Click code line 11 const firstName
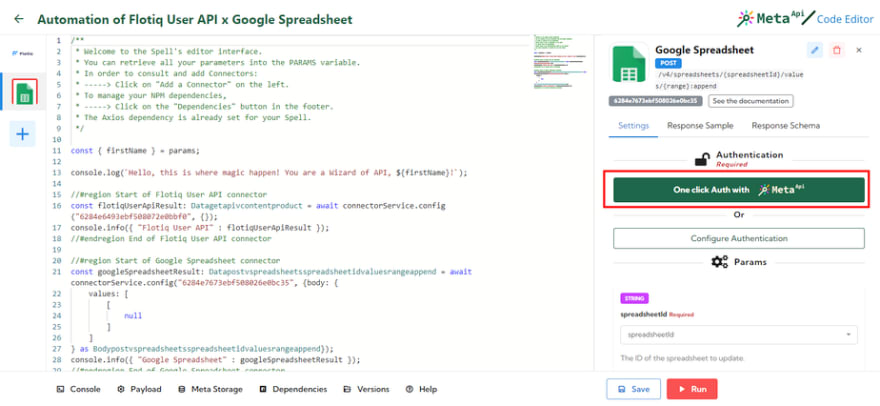880x406 pixels. (x=135, y=151)
